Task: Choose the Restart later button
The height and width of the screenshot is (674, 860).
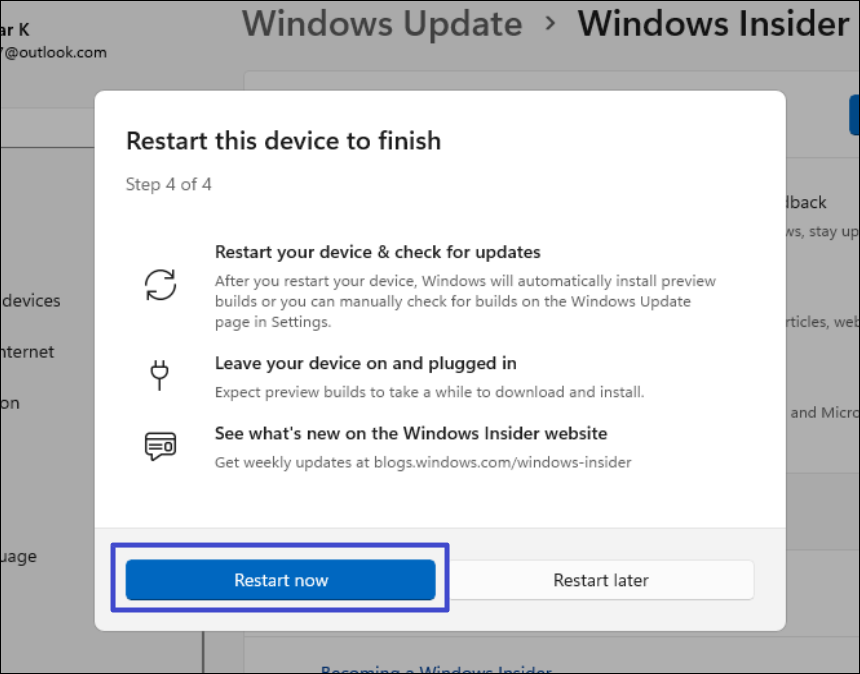Action: 601,580
